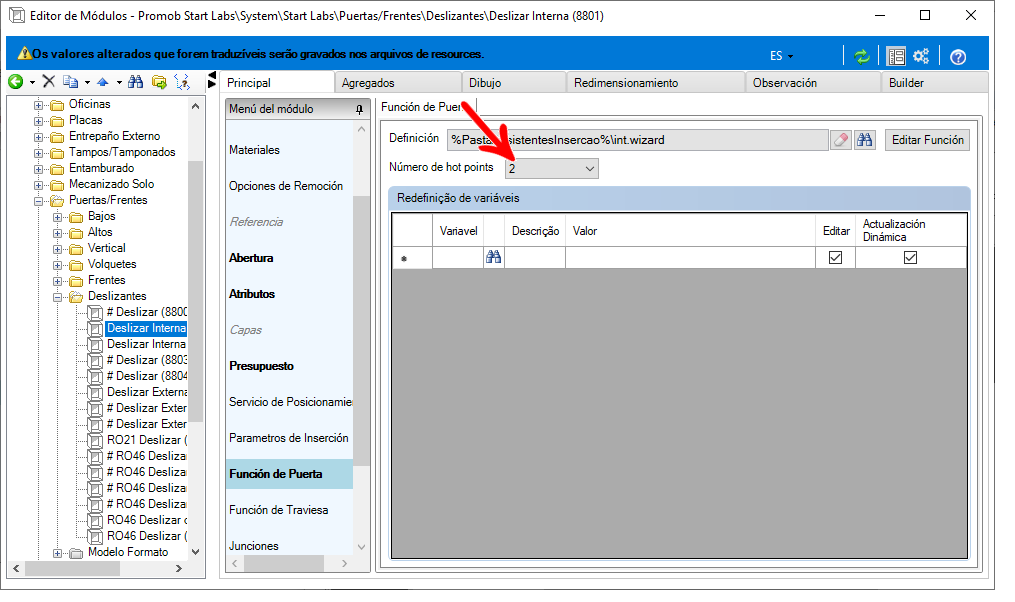The image size is (1015, 602).
Task: Select the Entrepaño Externo folder
Action: [115, 137]
